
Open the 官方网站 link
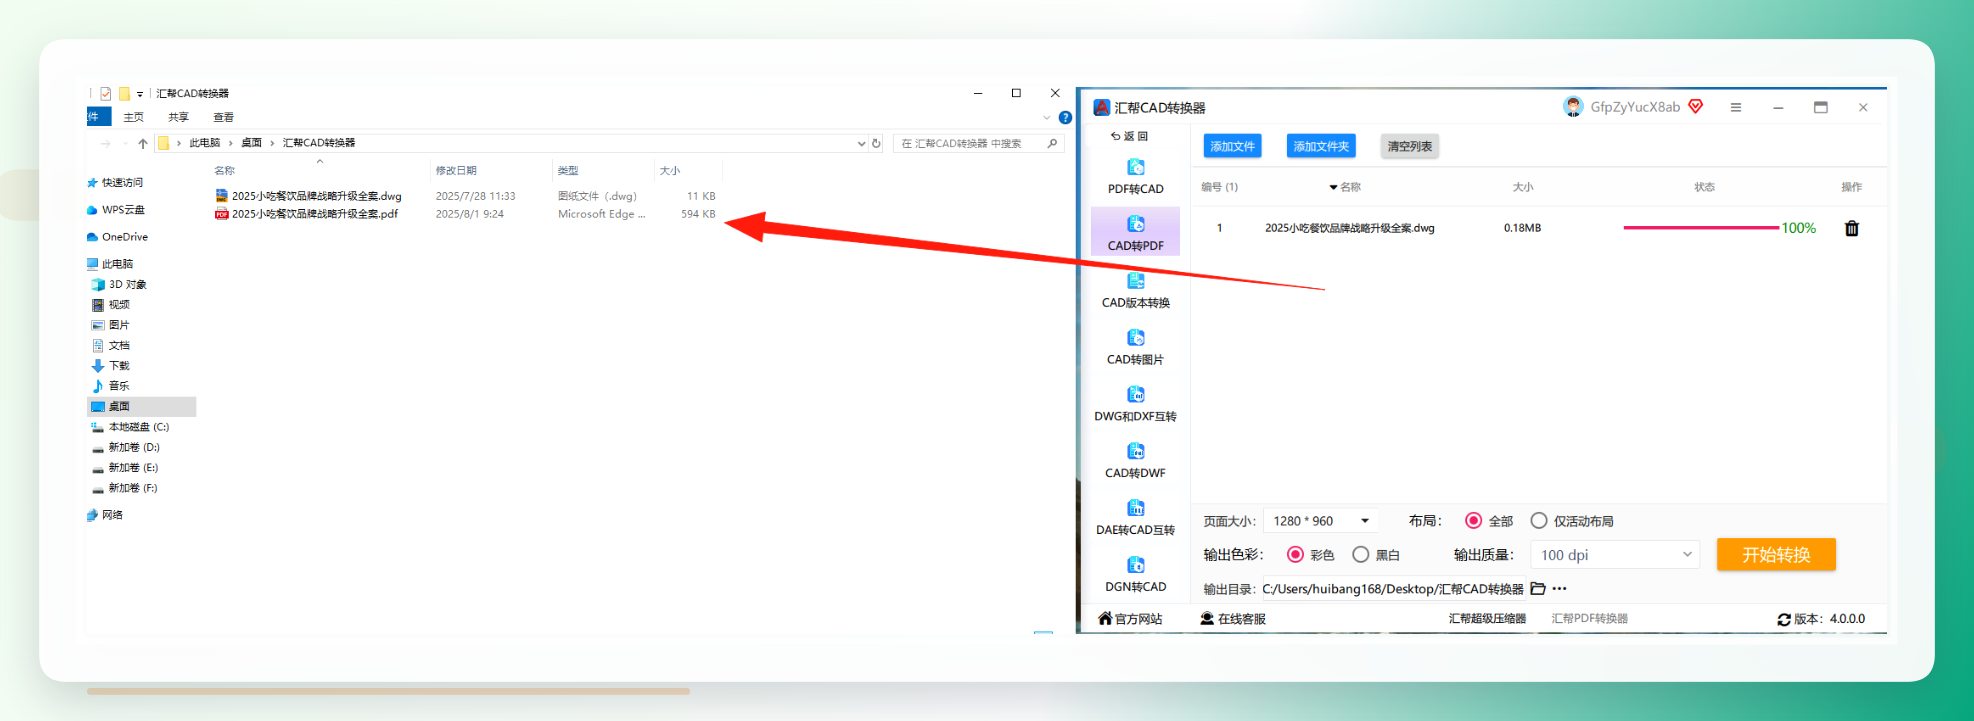click(x=1130, y=619)
